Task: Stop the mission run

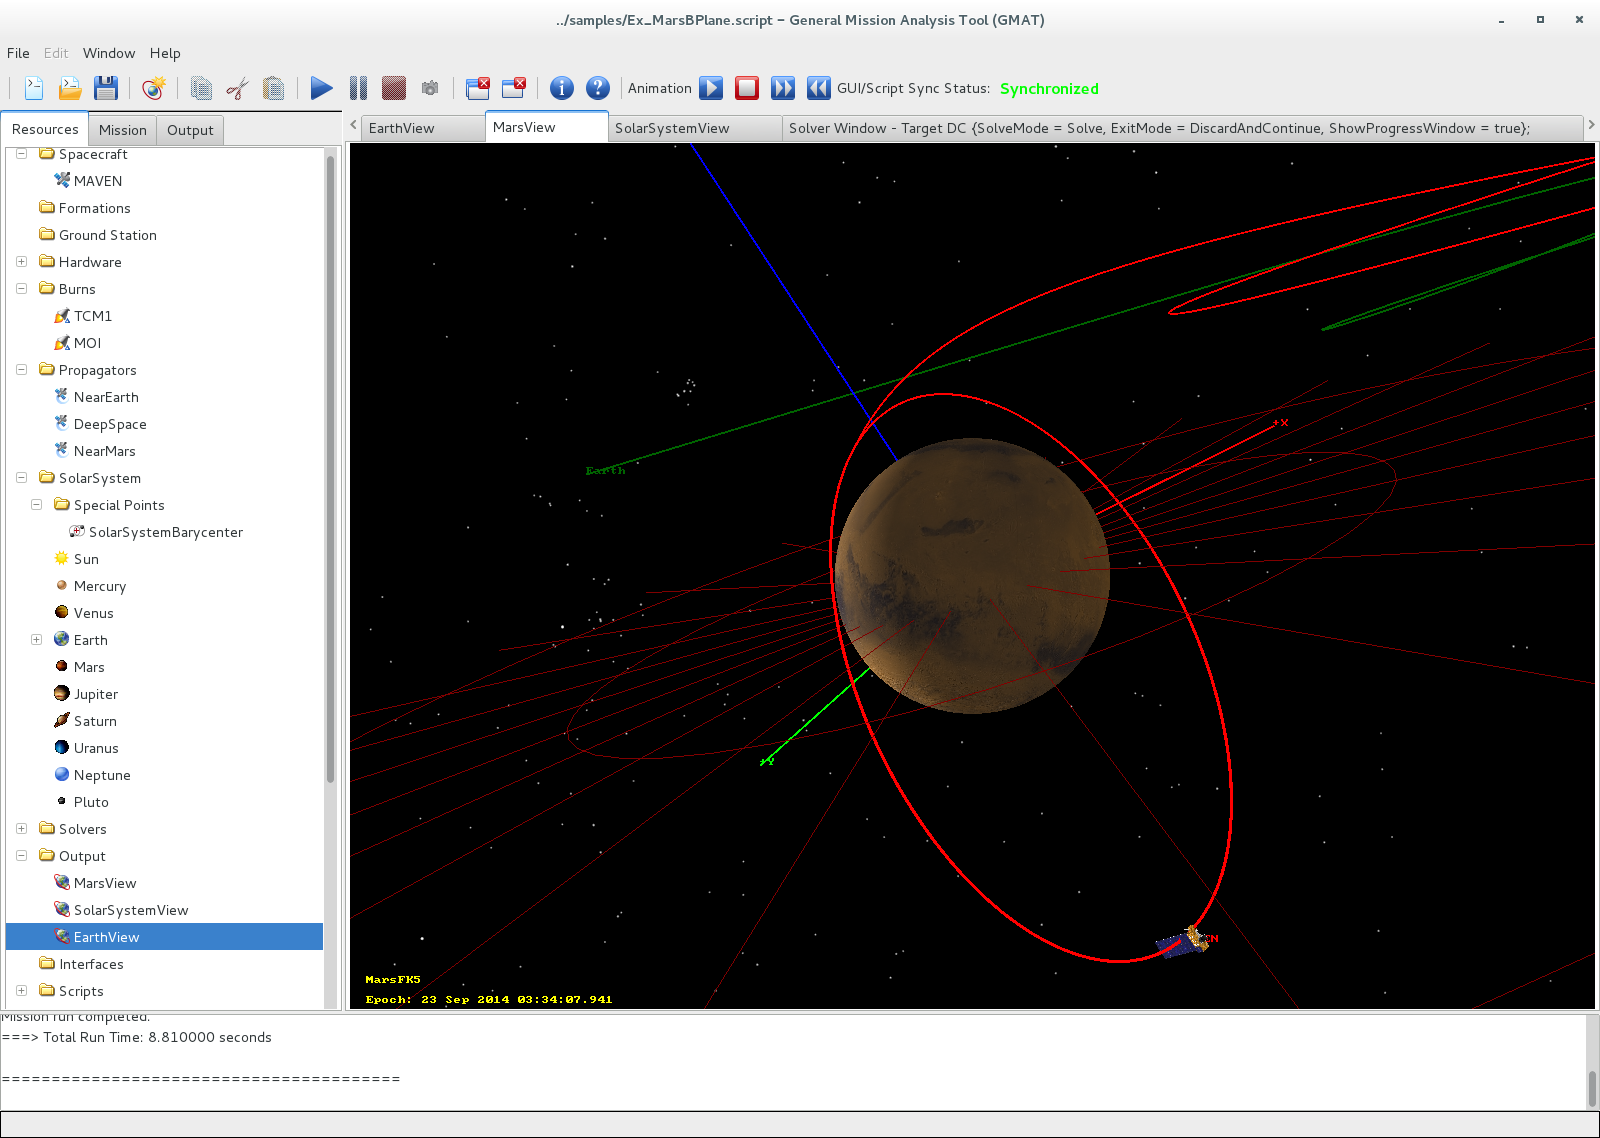Action: [x=394, y=88]
